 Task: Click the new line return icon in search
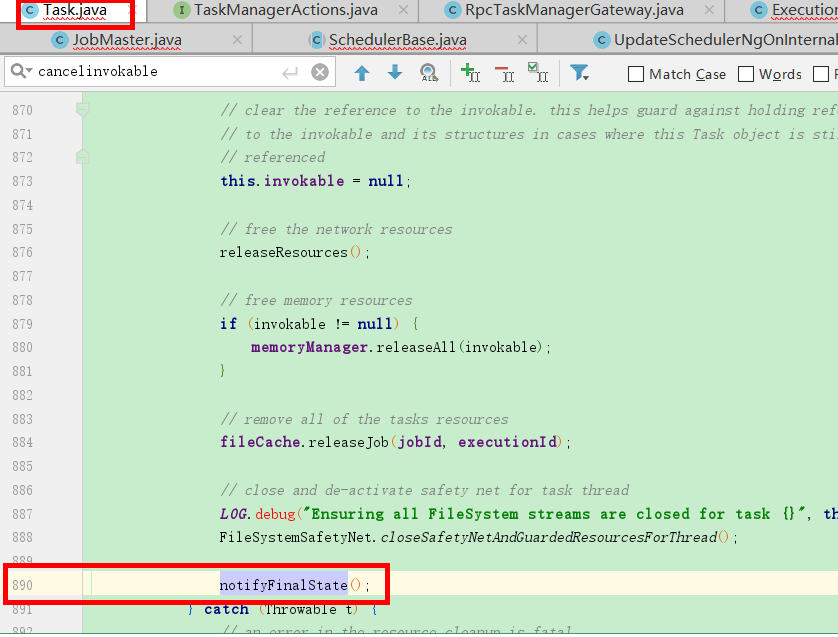coord(290,72)
